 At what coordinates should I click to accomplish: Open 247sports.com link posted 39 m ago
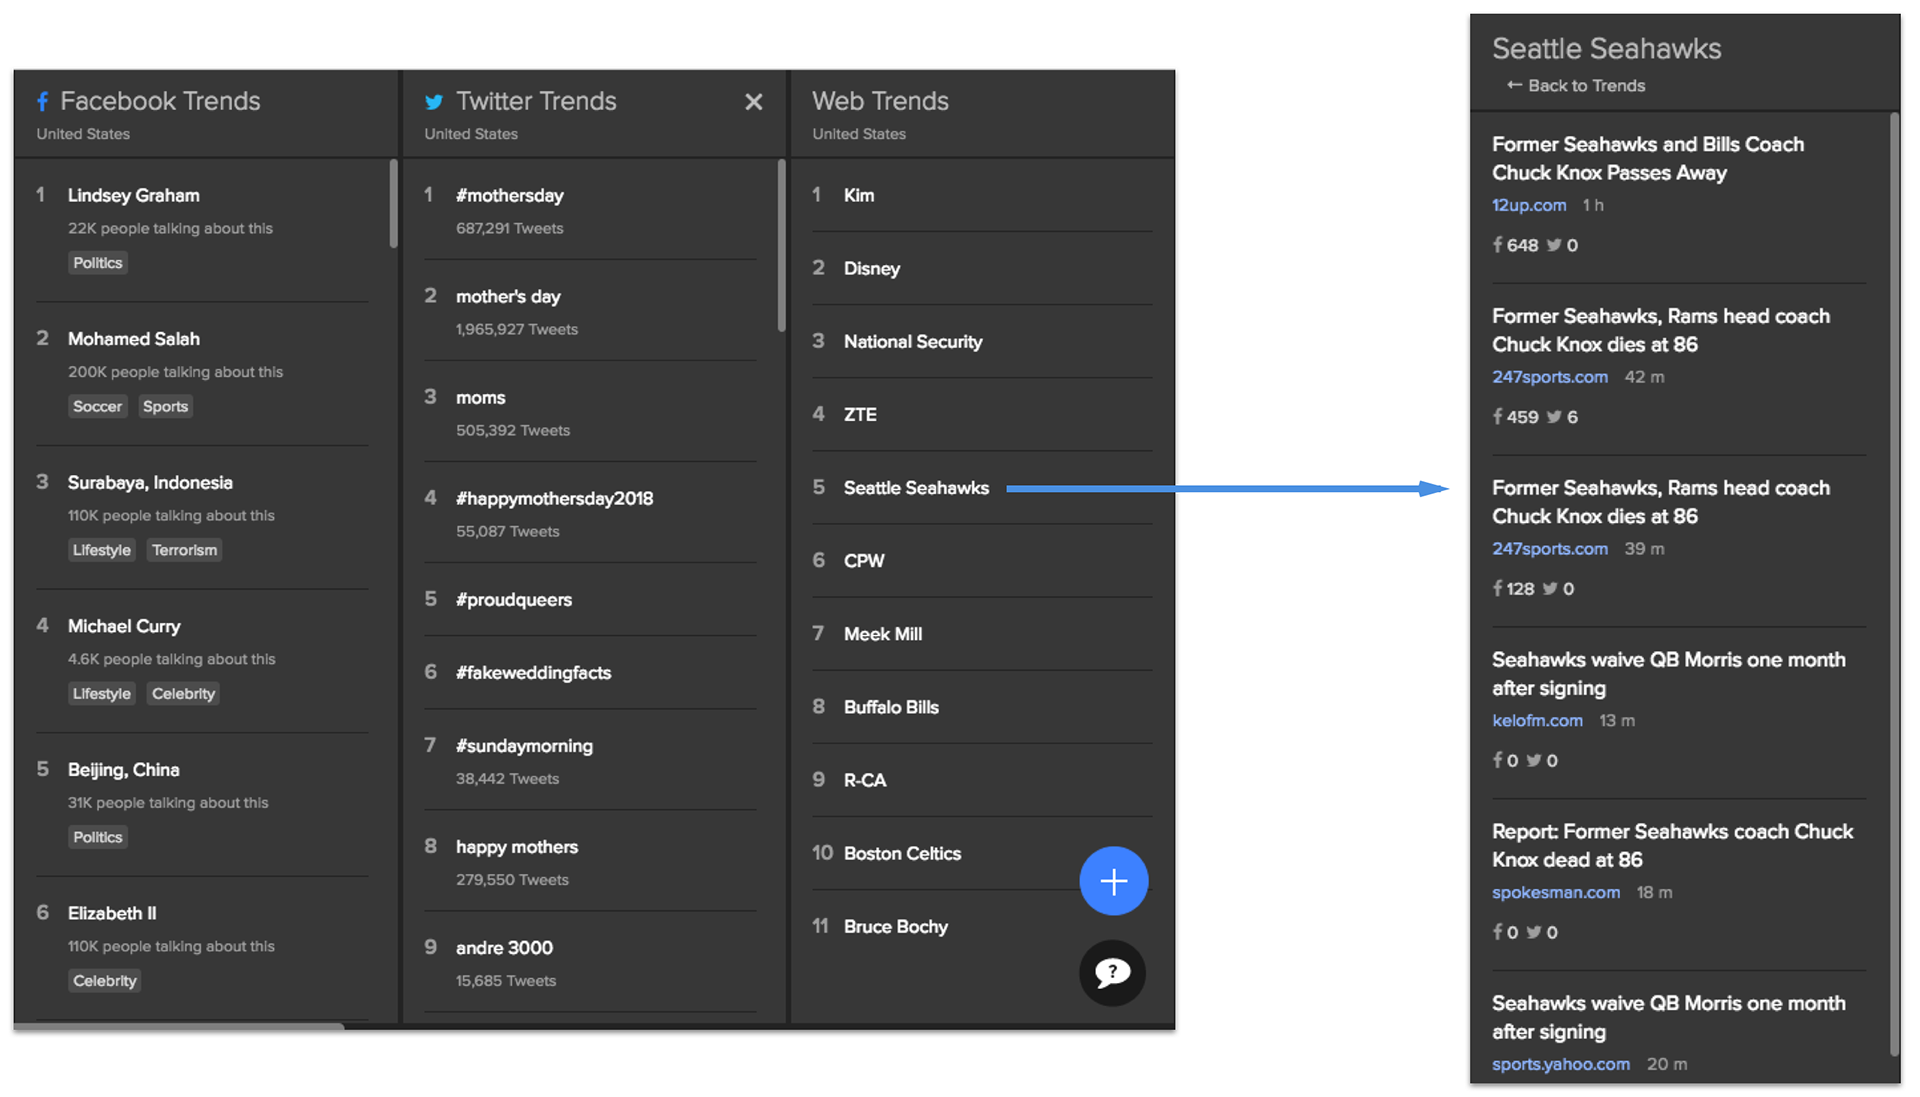(x=1550, y=549)
